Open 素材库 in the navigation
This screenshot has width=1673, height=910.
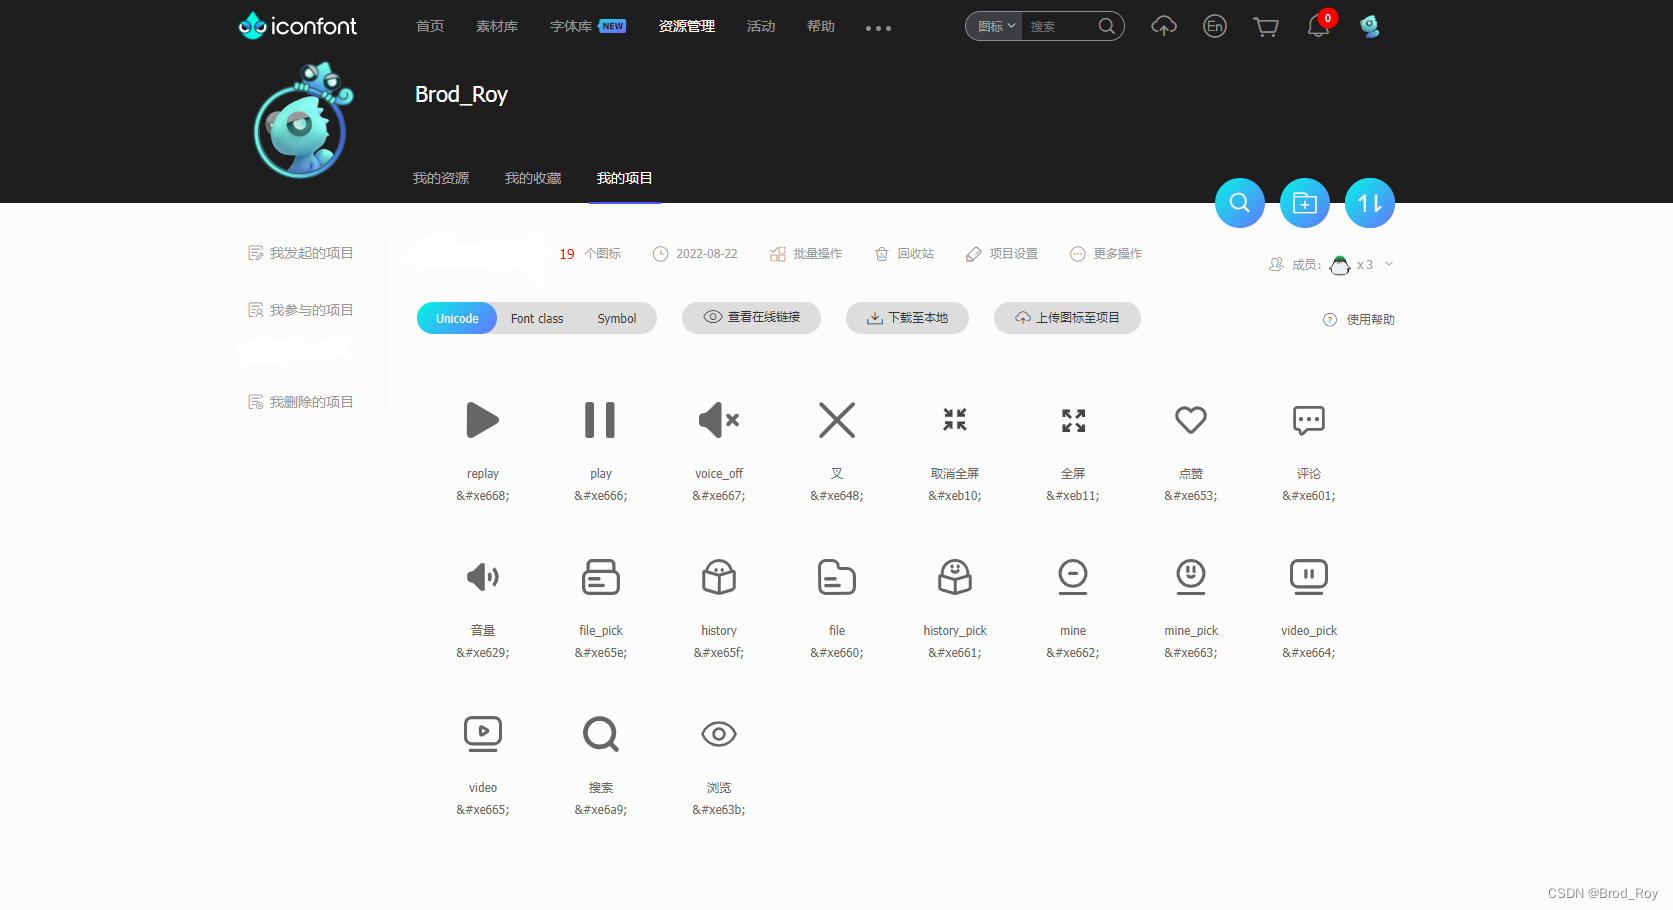[x=497, y=26]
